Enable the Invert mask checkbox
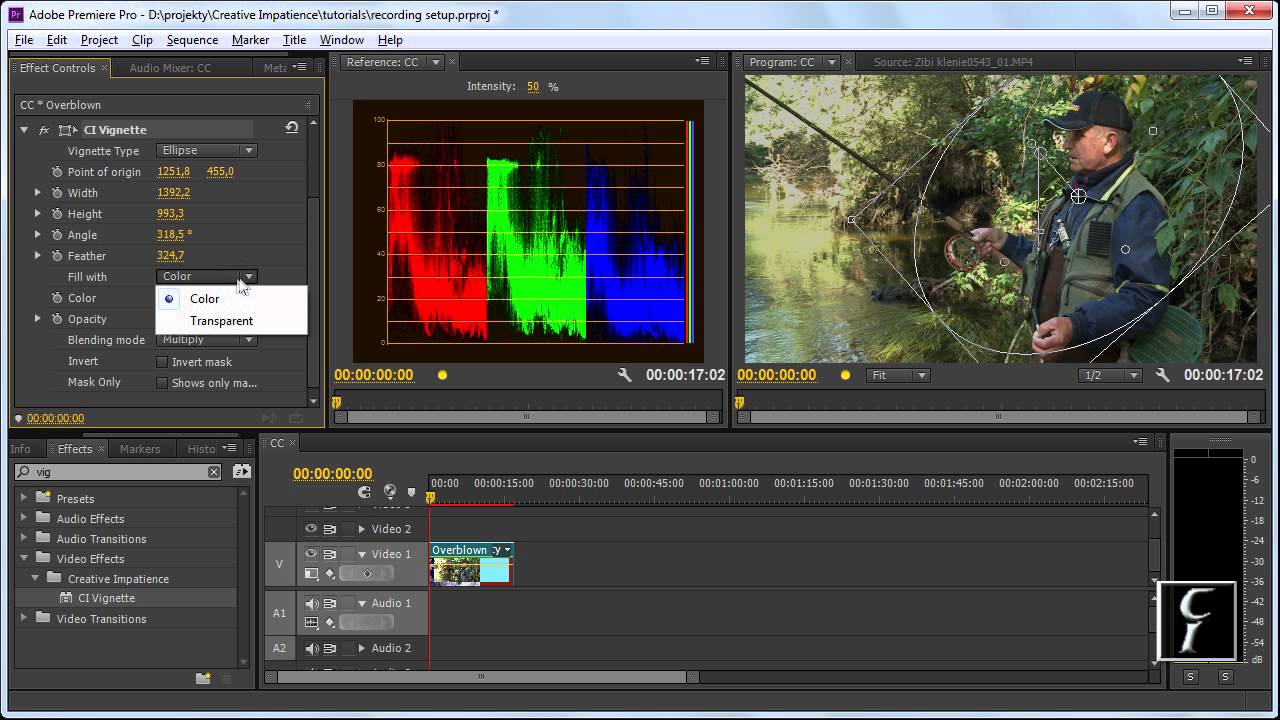This screenshot has width=1280, height=720. tap(162, 362)
